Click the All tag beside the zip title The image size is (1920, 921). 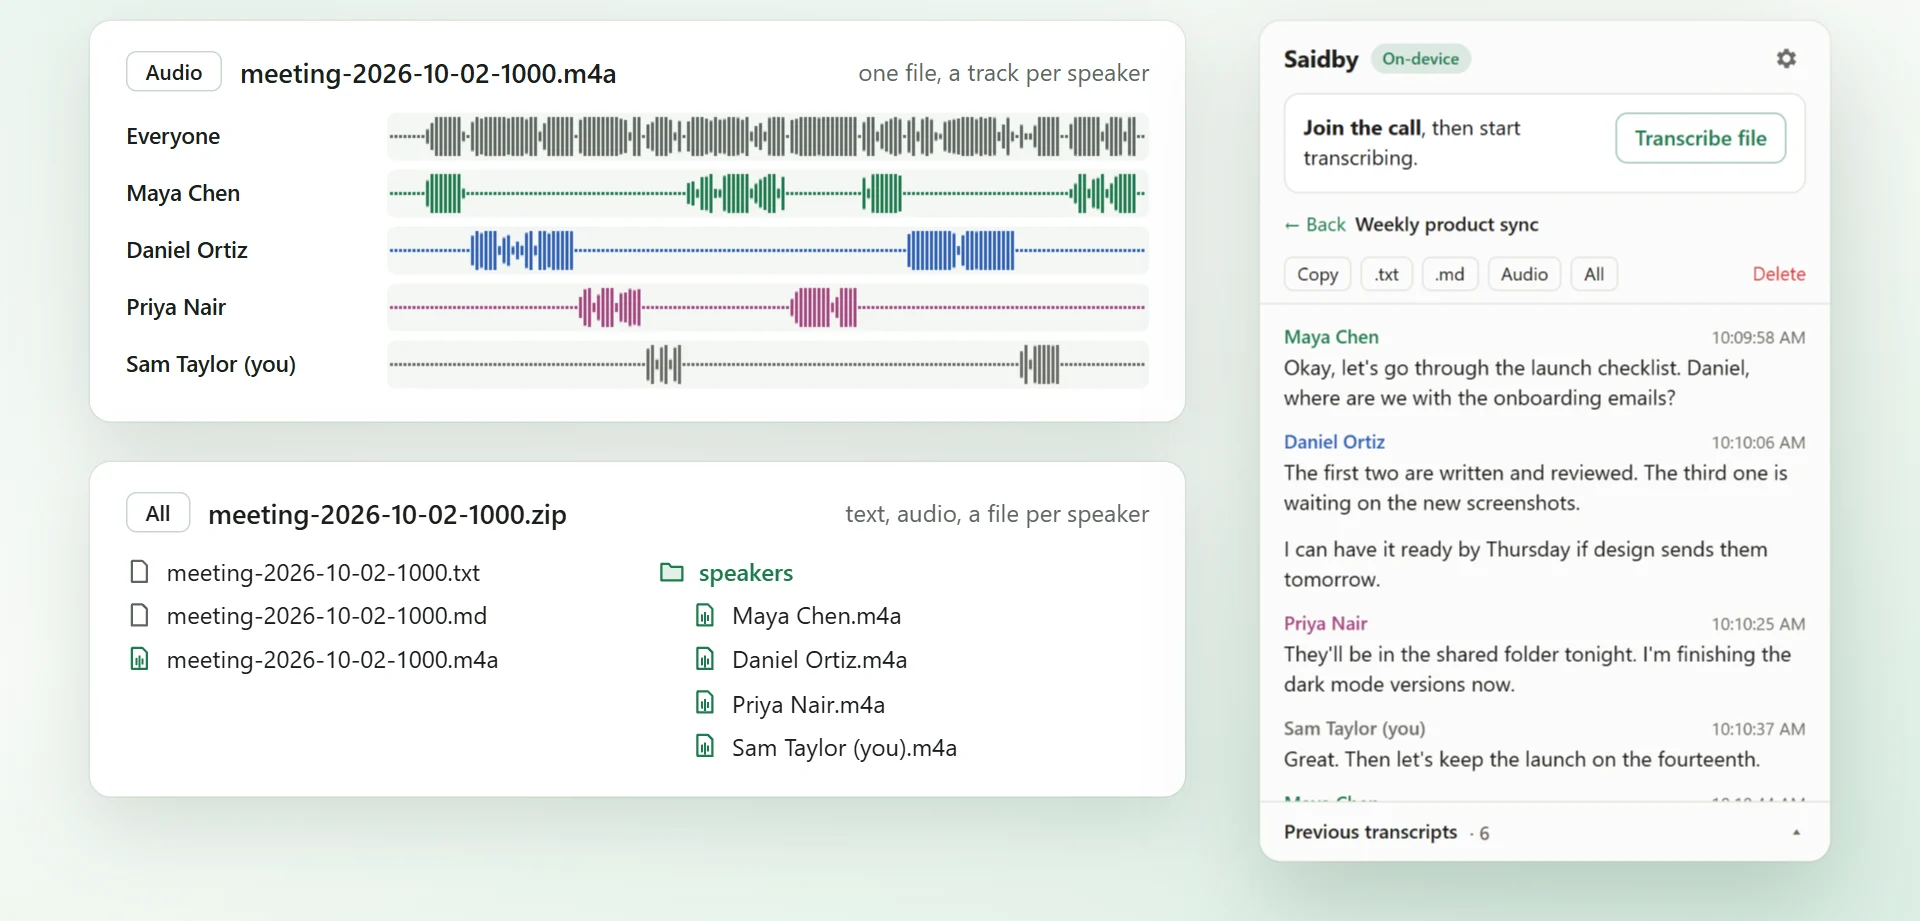[x=158, y=513]
